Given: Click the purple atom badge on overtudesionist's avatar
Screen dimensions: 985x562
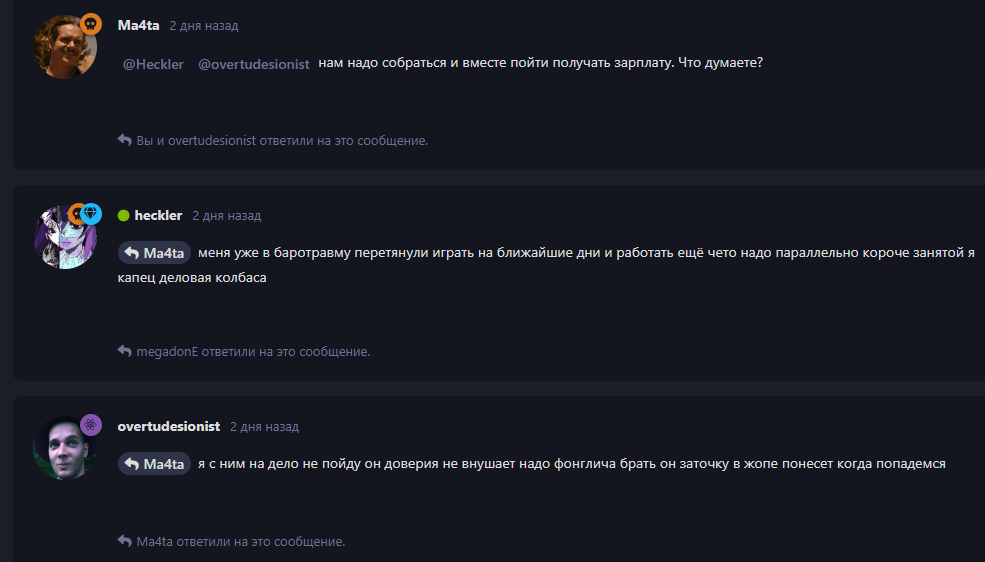Looking at the screenshot, I should tap(91, 425).
